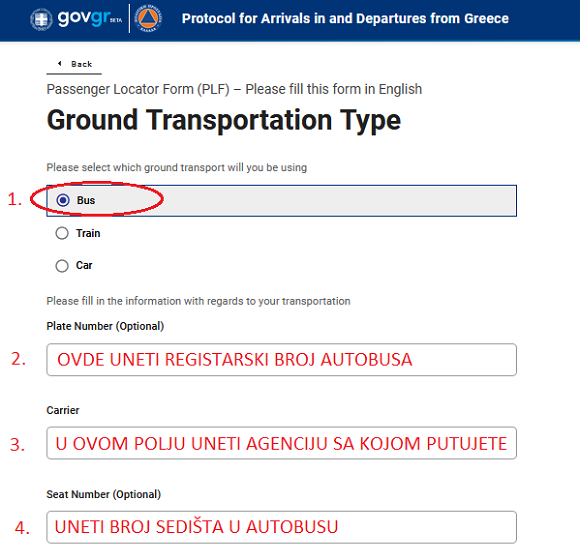Screen dimensions: 580x549
Task: Click the Civil Protection orange triangle logo
Action: coord(148,18)
